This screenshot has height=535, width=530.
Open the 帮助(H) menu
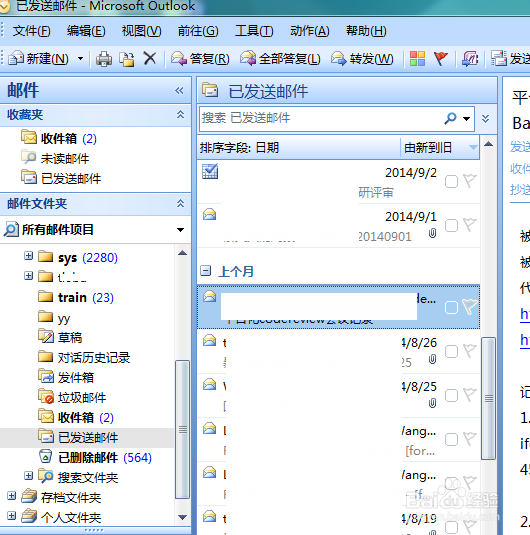tap(366, 31)
